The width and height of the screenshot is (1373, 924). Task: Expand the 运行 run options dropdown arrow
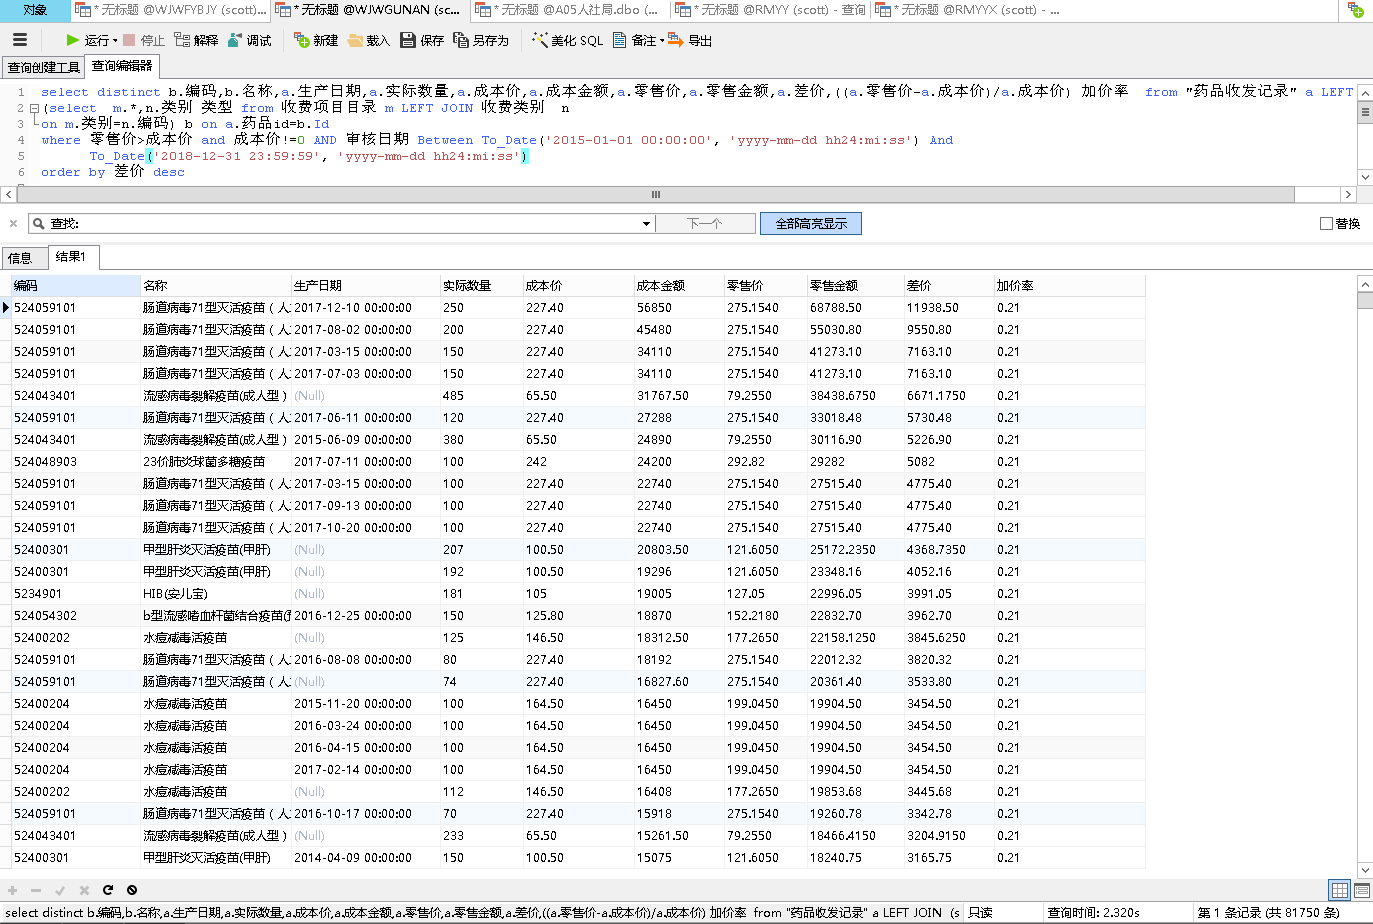pyautogui.click(x=116, y=41)
